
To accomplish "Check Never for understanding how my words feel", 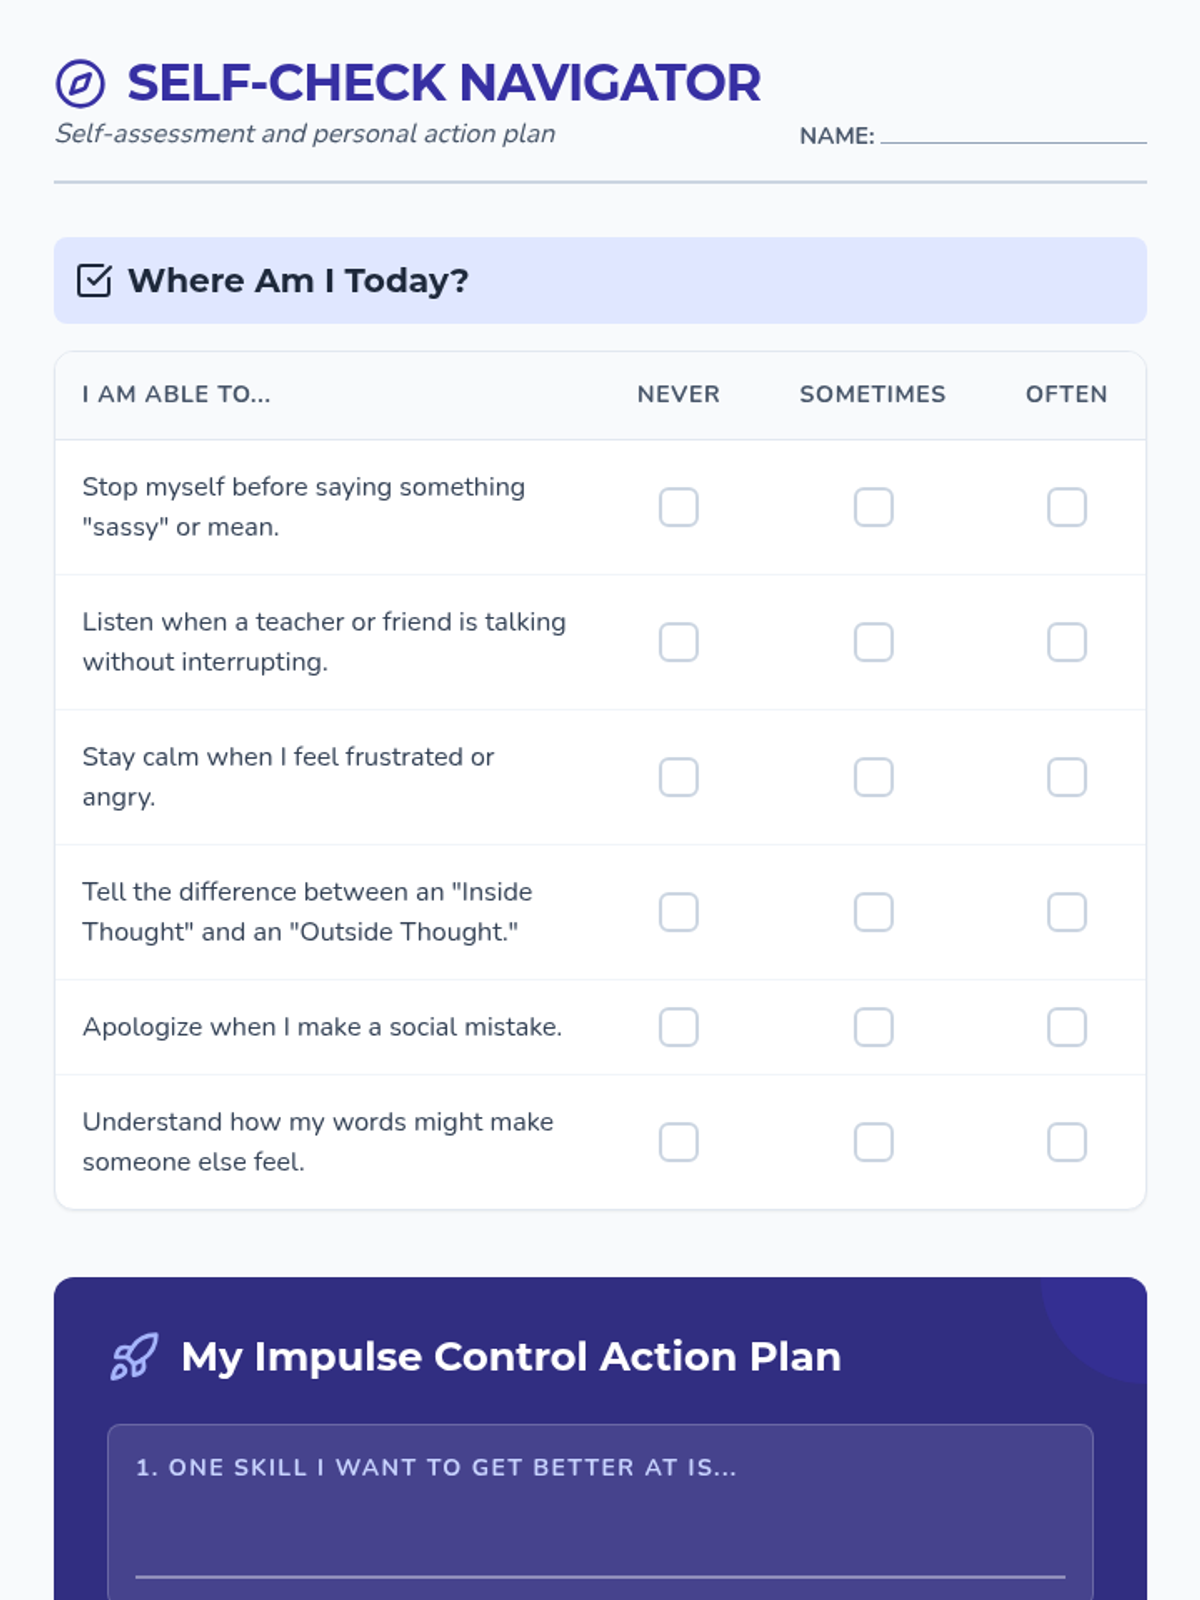I will click(678, 1142).
